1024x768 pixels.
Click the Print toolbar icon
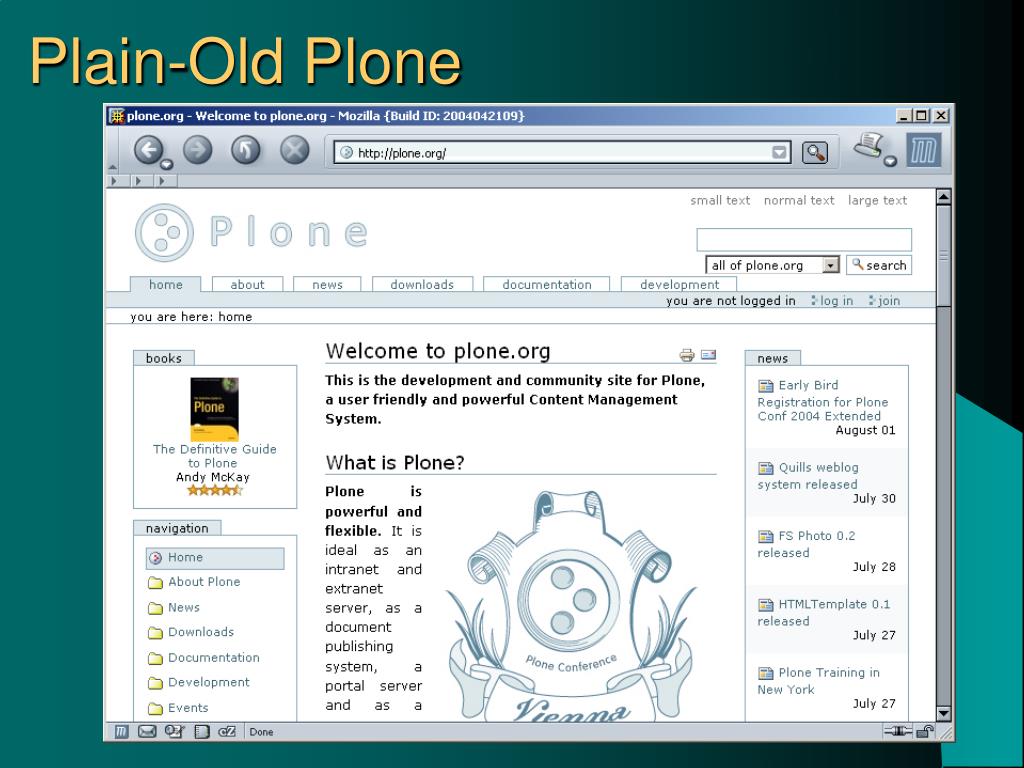(869, 144)
